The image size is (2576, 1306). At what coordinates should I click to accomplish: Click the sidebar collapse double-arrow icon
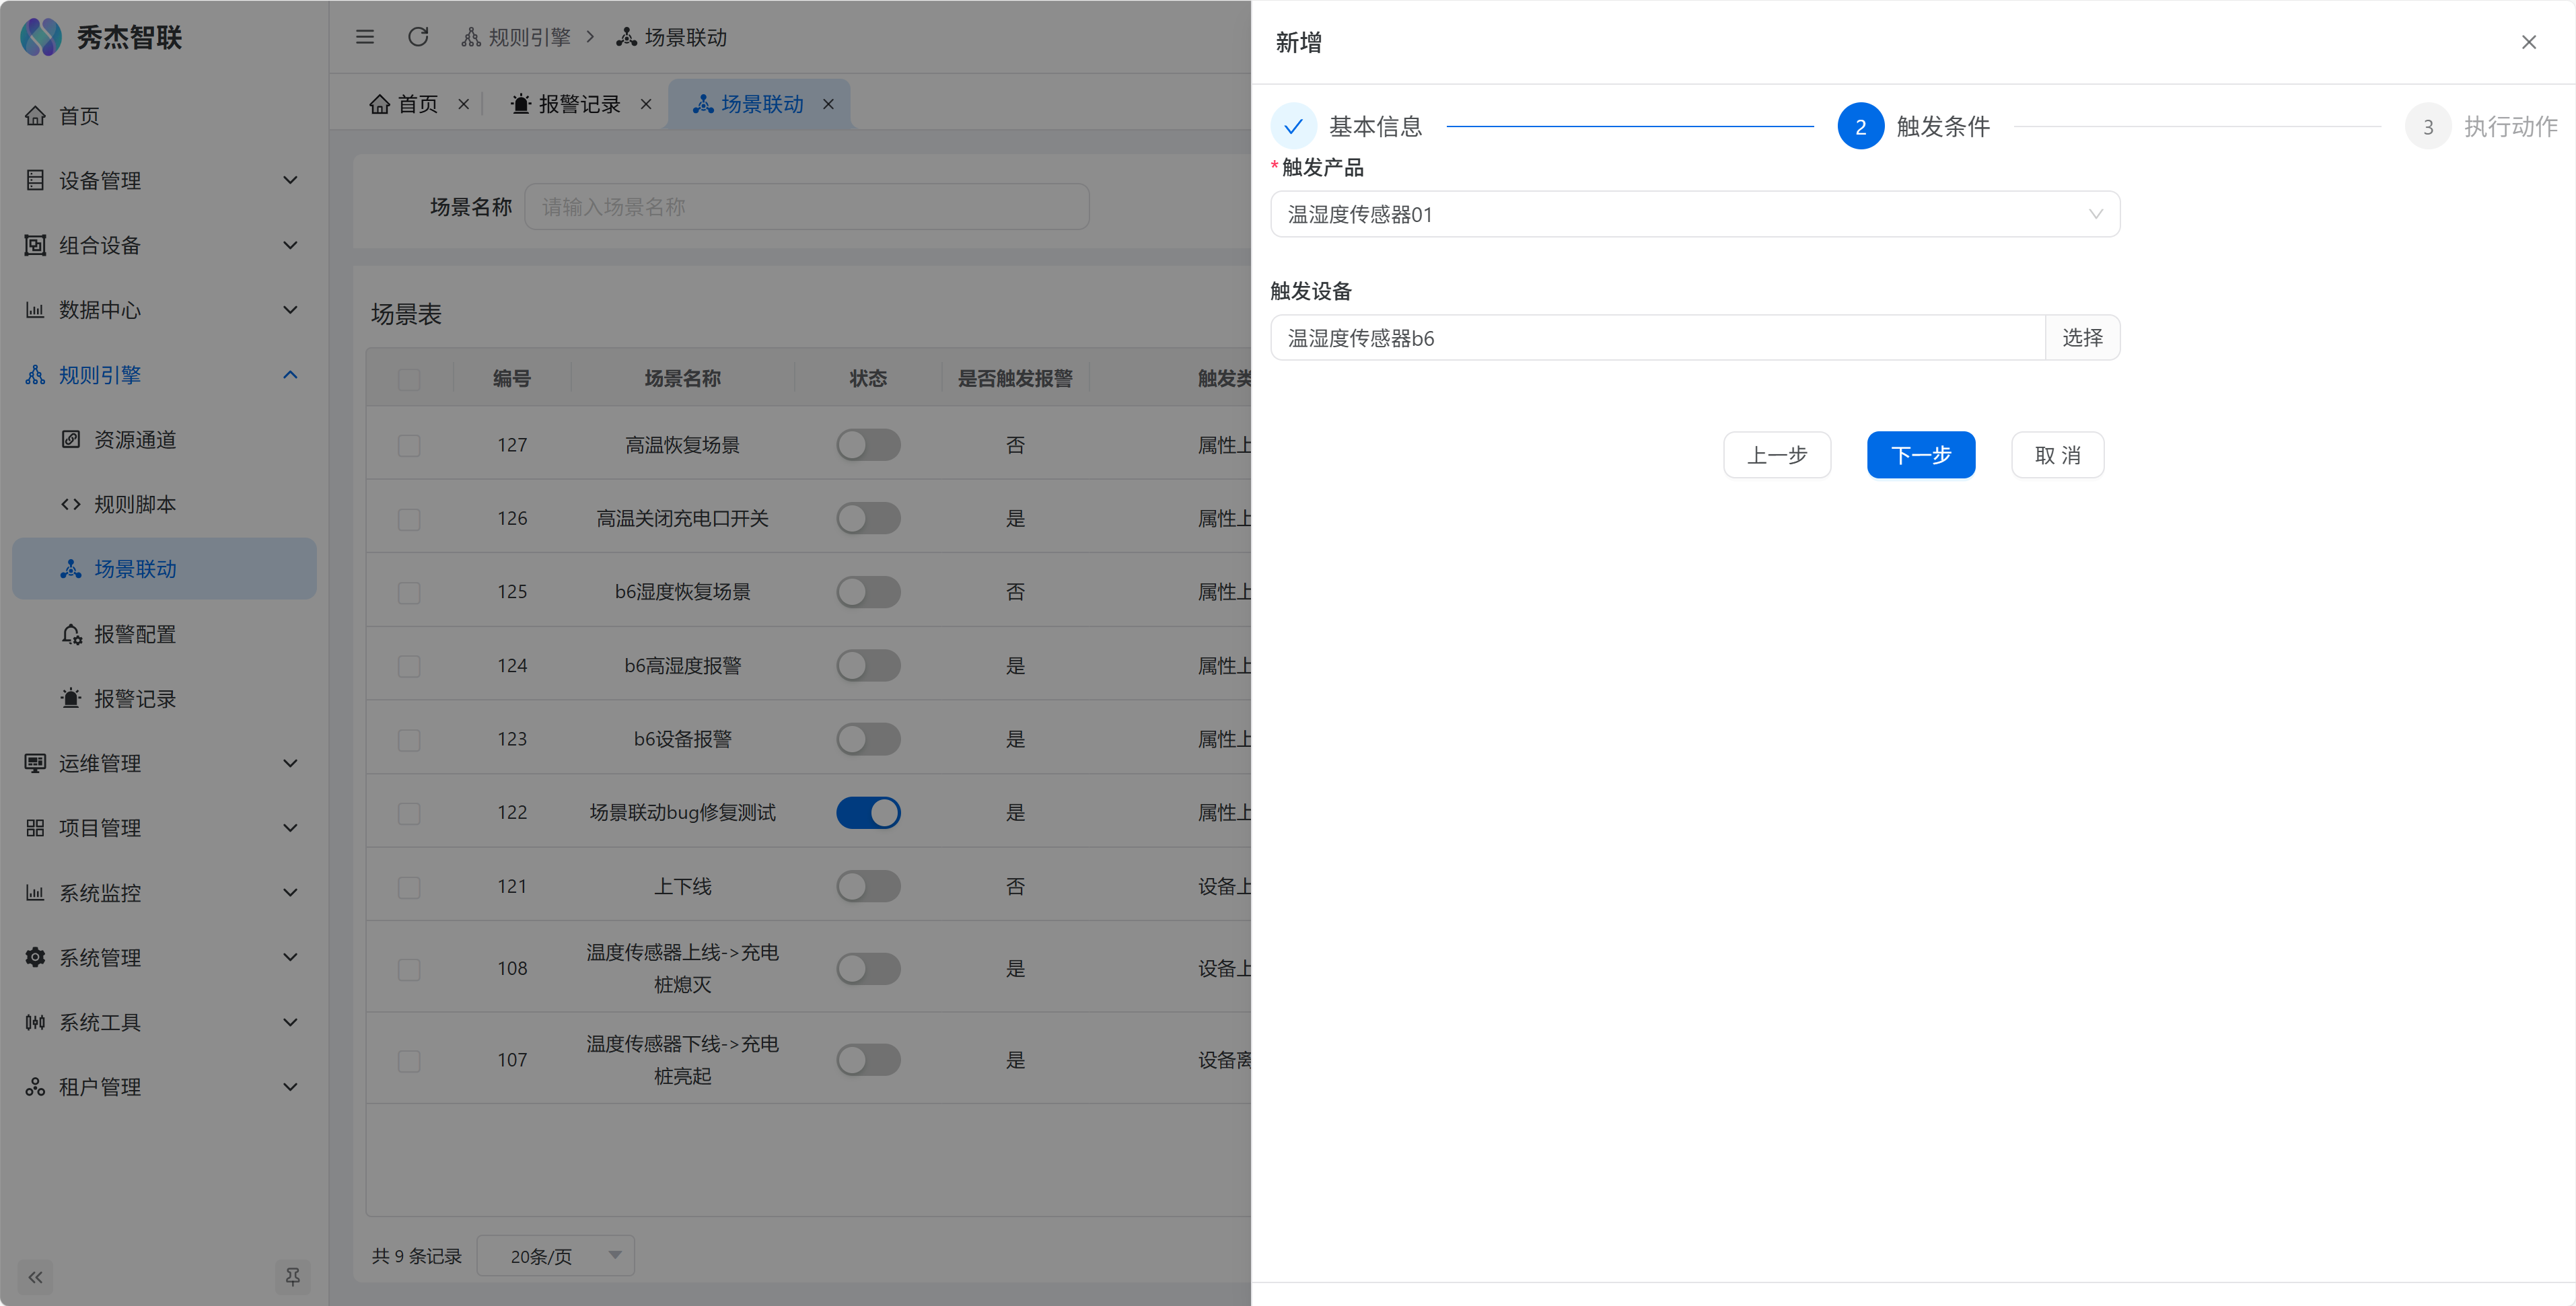coord(36,1277)
